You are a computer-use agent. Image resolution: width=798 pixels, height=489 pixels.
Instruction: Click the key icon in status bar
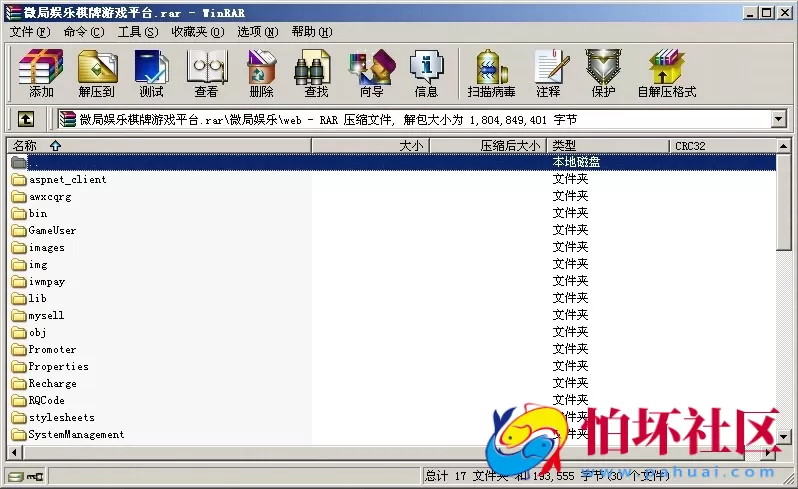tap(35, 477)
